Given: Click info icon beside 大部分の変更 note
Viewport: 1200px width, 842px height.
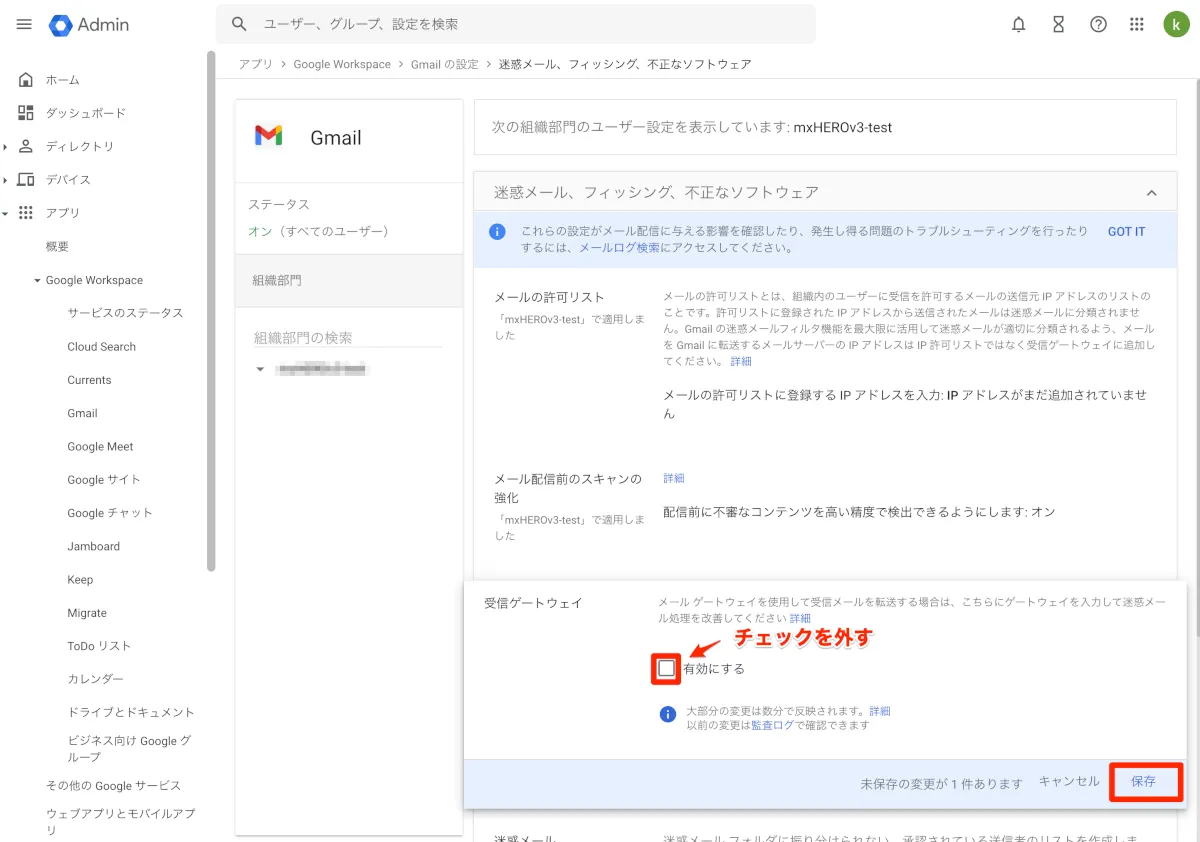Looking at the screenshot, I should 668,714.
